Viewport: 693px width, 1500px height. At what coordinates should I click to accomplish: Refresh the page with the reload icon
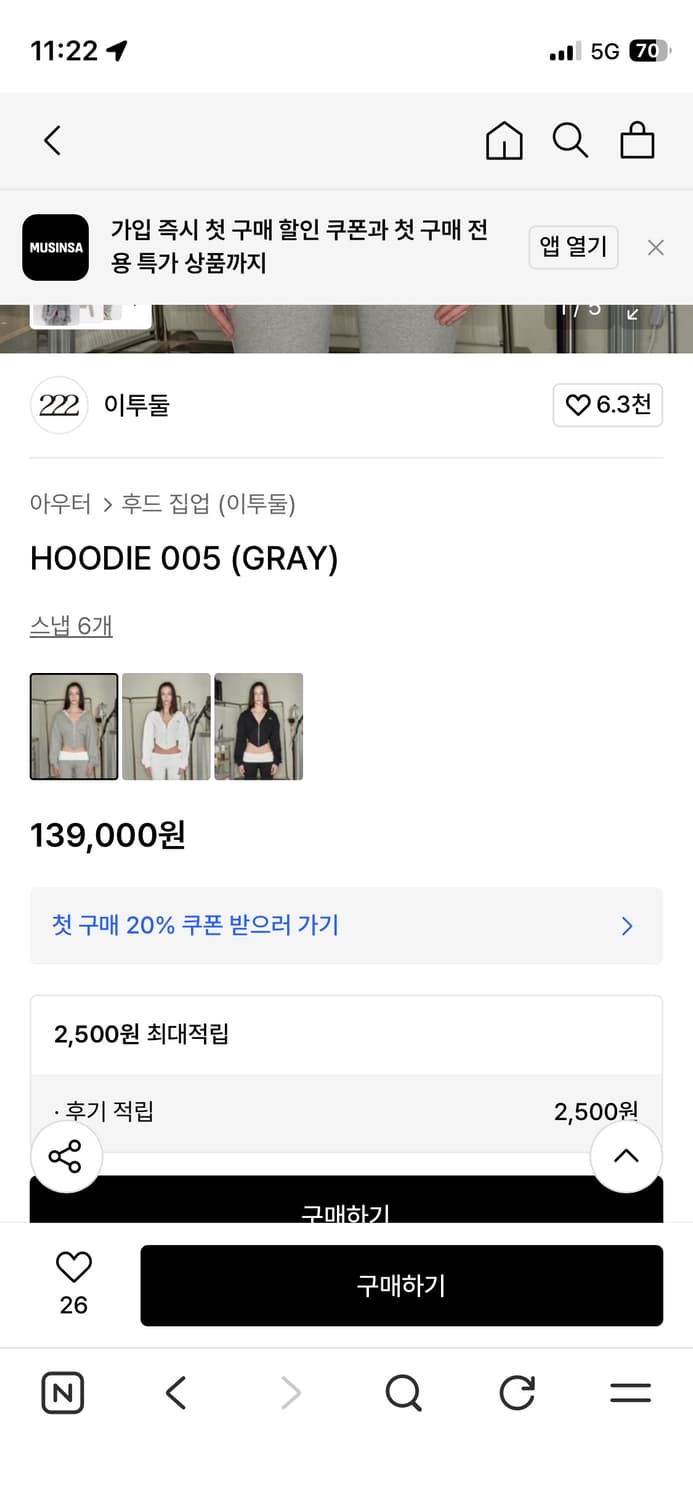coord(516,1393)
